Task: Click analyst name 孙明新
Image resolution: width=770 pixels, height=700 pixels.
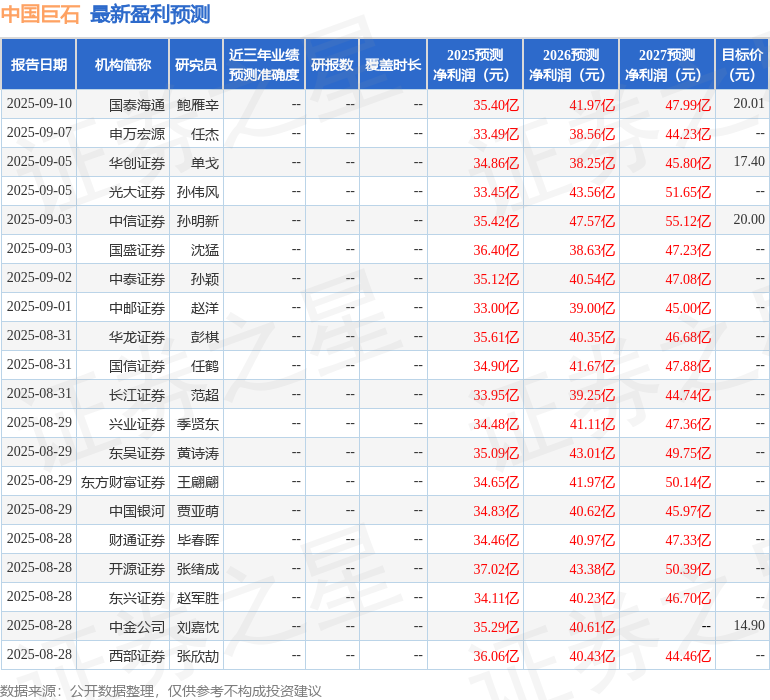Action: (x=197, y=221)
